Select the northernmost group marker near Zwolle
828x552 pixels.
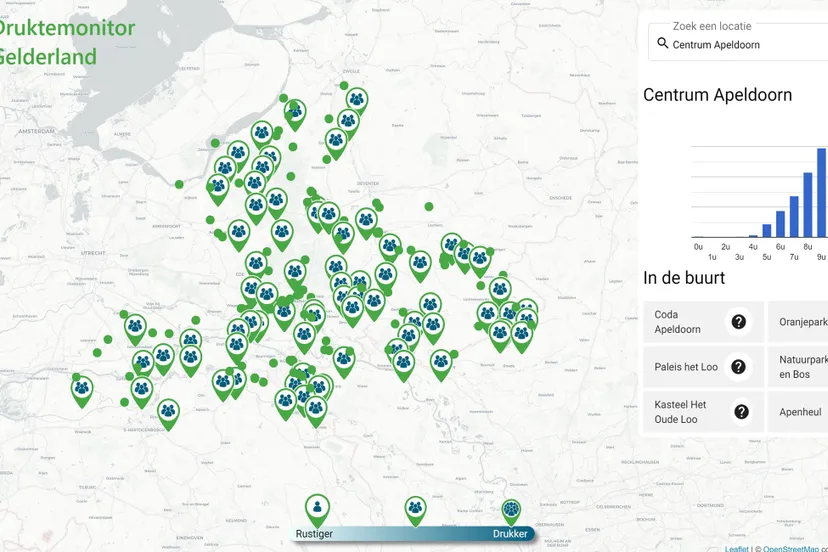click(x=357, y=100)
